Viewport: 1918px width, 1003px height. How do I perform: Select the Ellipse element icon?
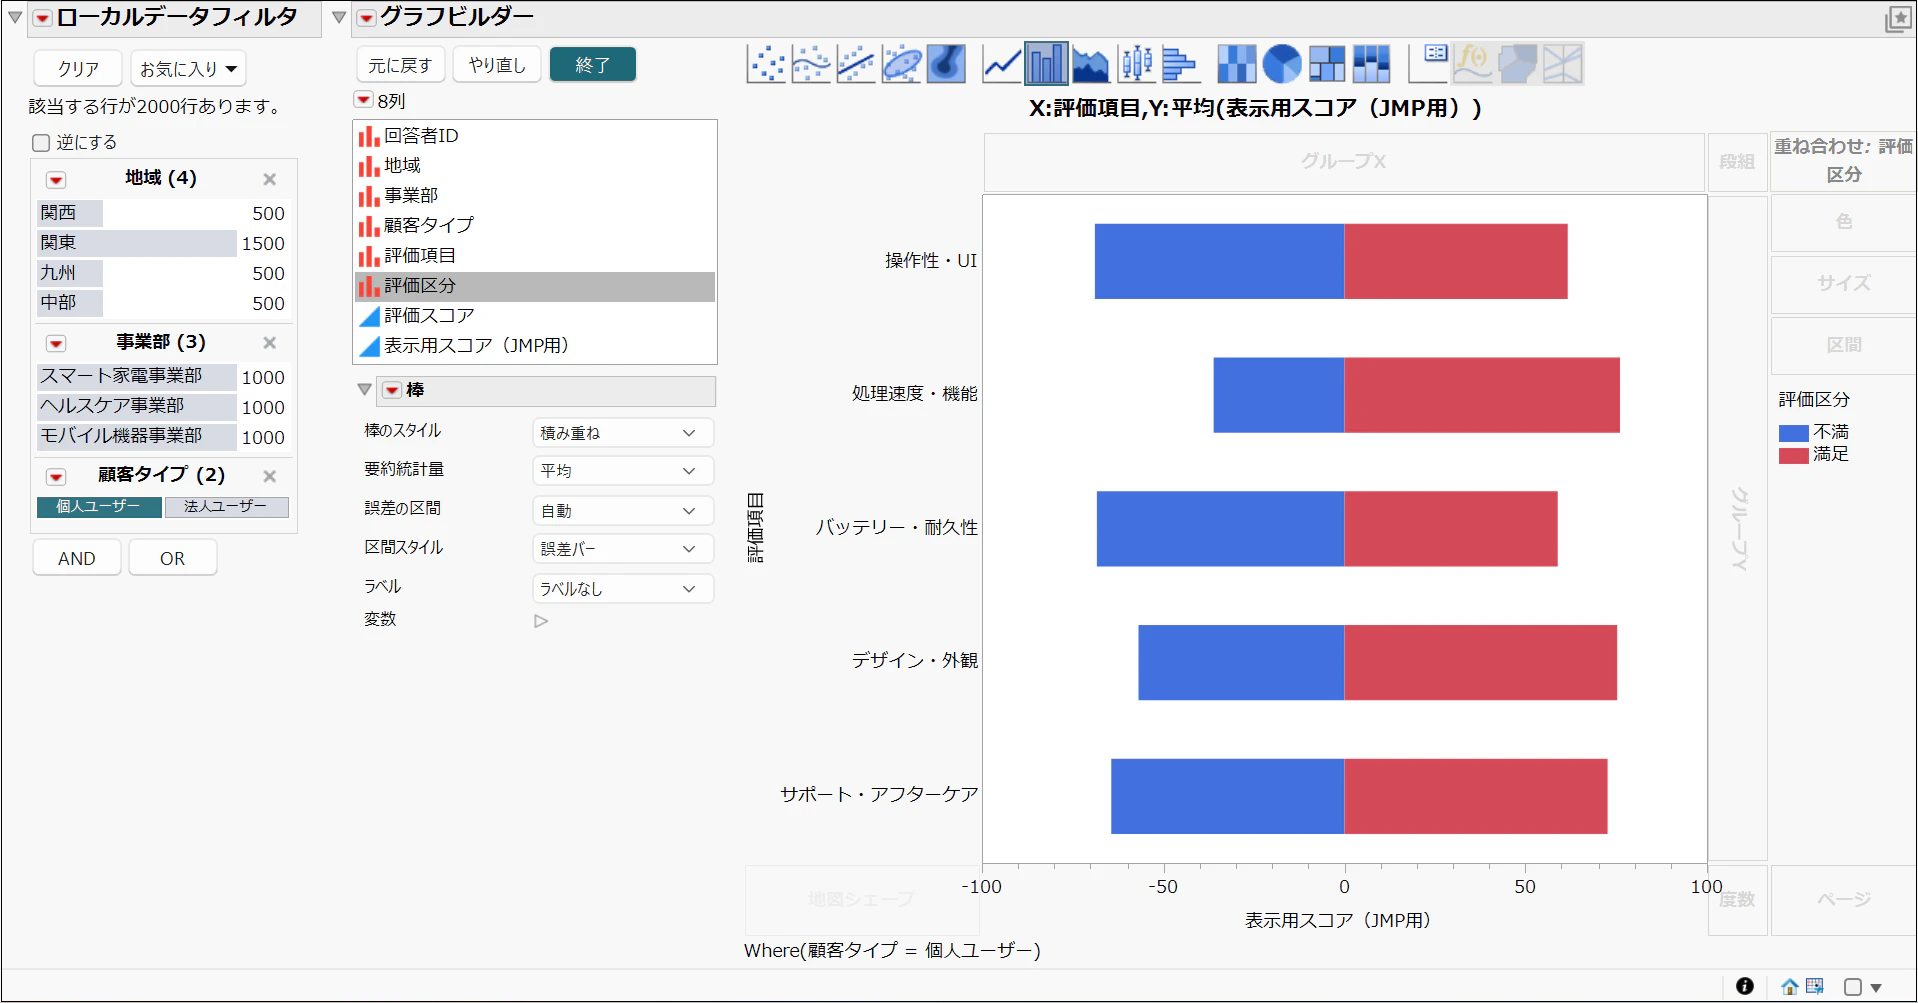click(901, 64)
